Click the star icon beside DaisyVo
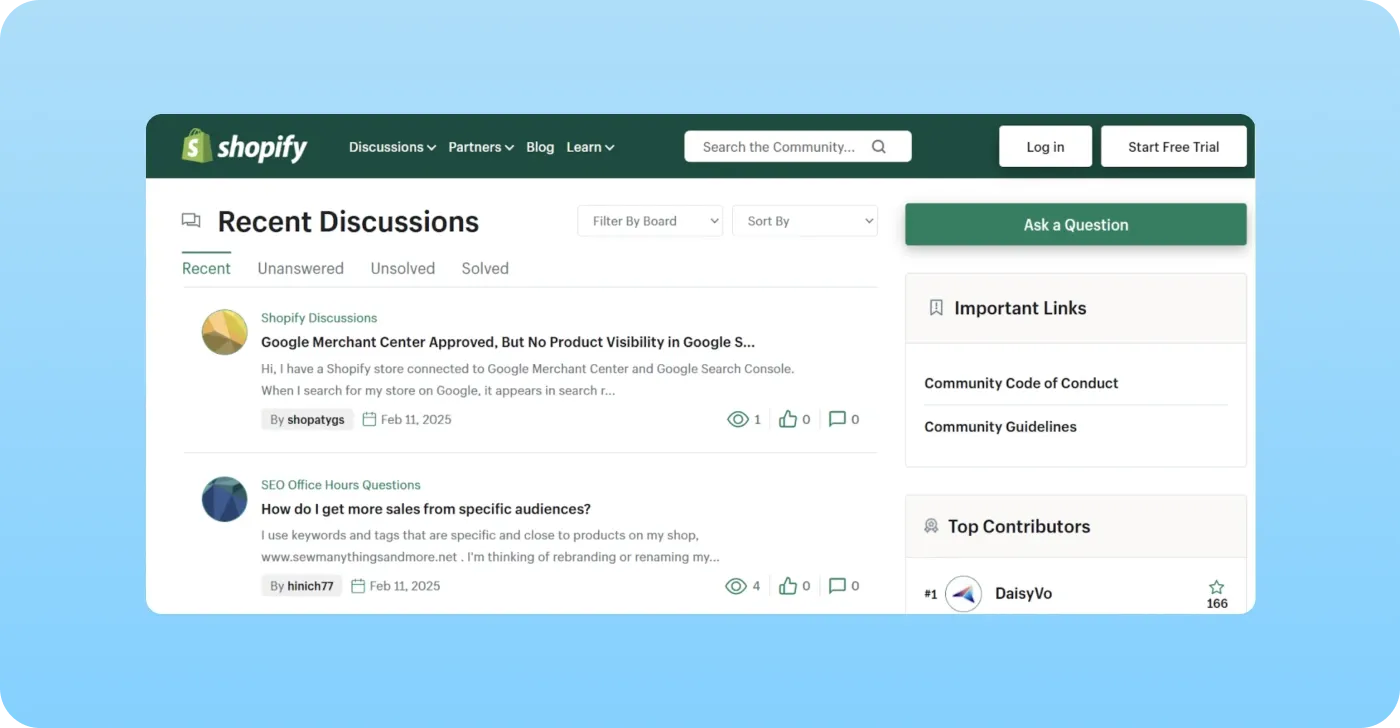 coord(1216,587)
